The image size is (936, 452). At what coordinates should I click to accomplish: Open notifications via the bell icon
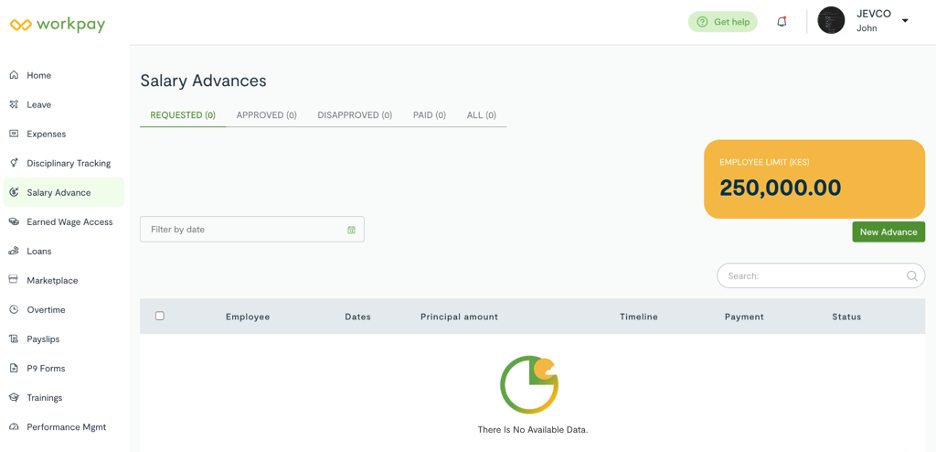coord(781,22)
